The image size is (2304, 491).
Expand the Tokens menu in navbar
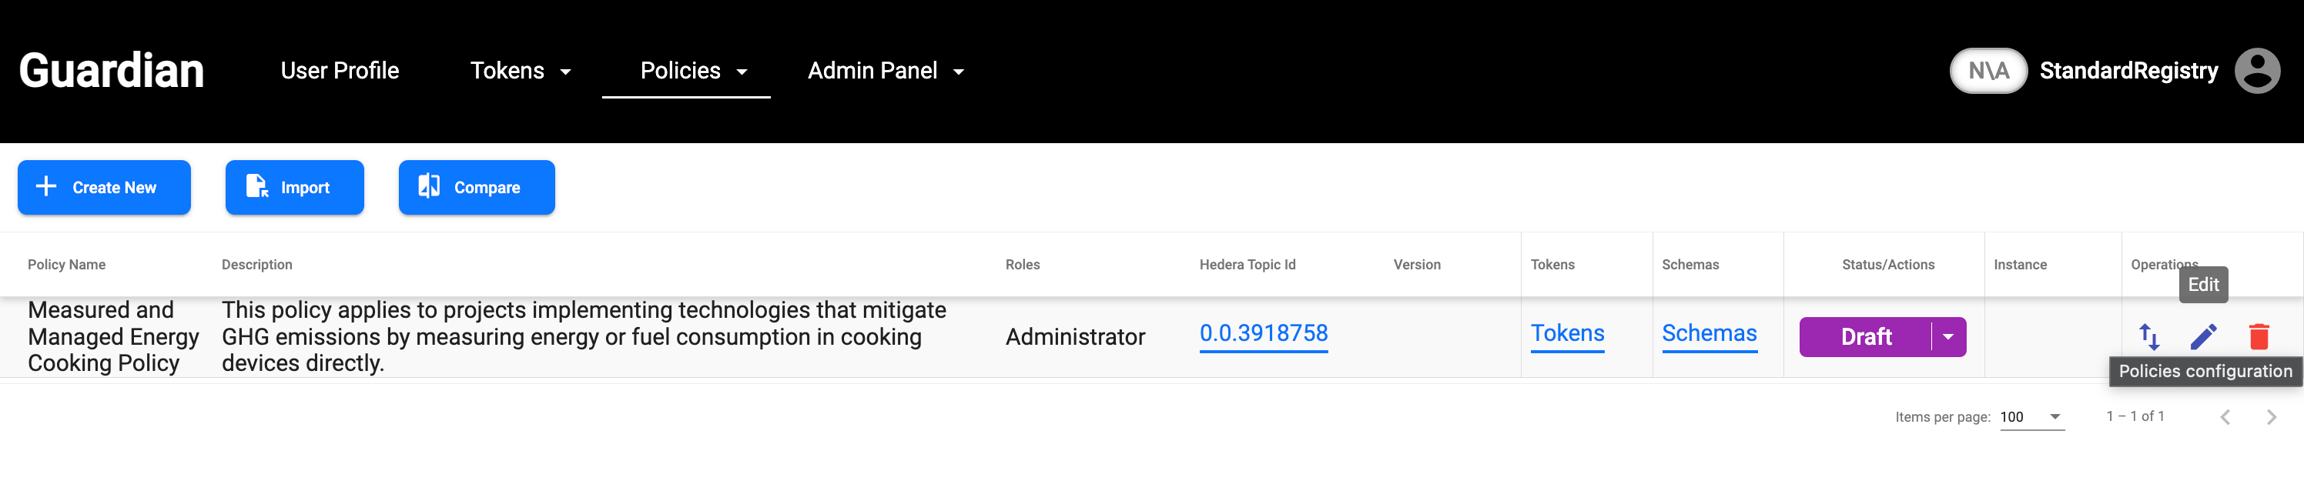[520, 71]
